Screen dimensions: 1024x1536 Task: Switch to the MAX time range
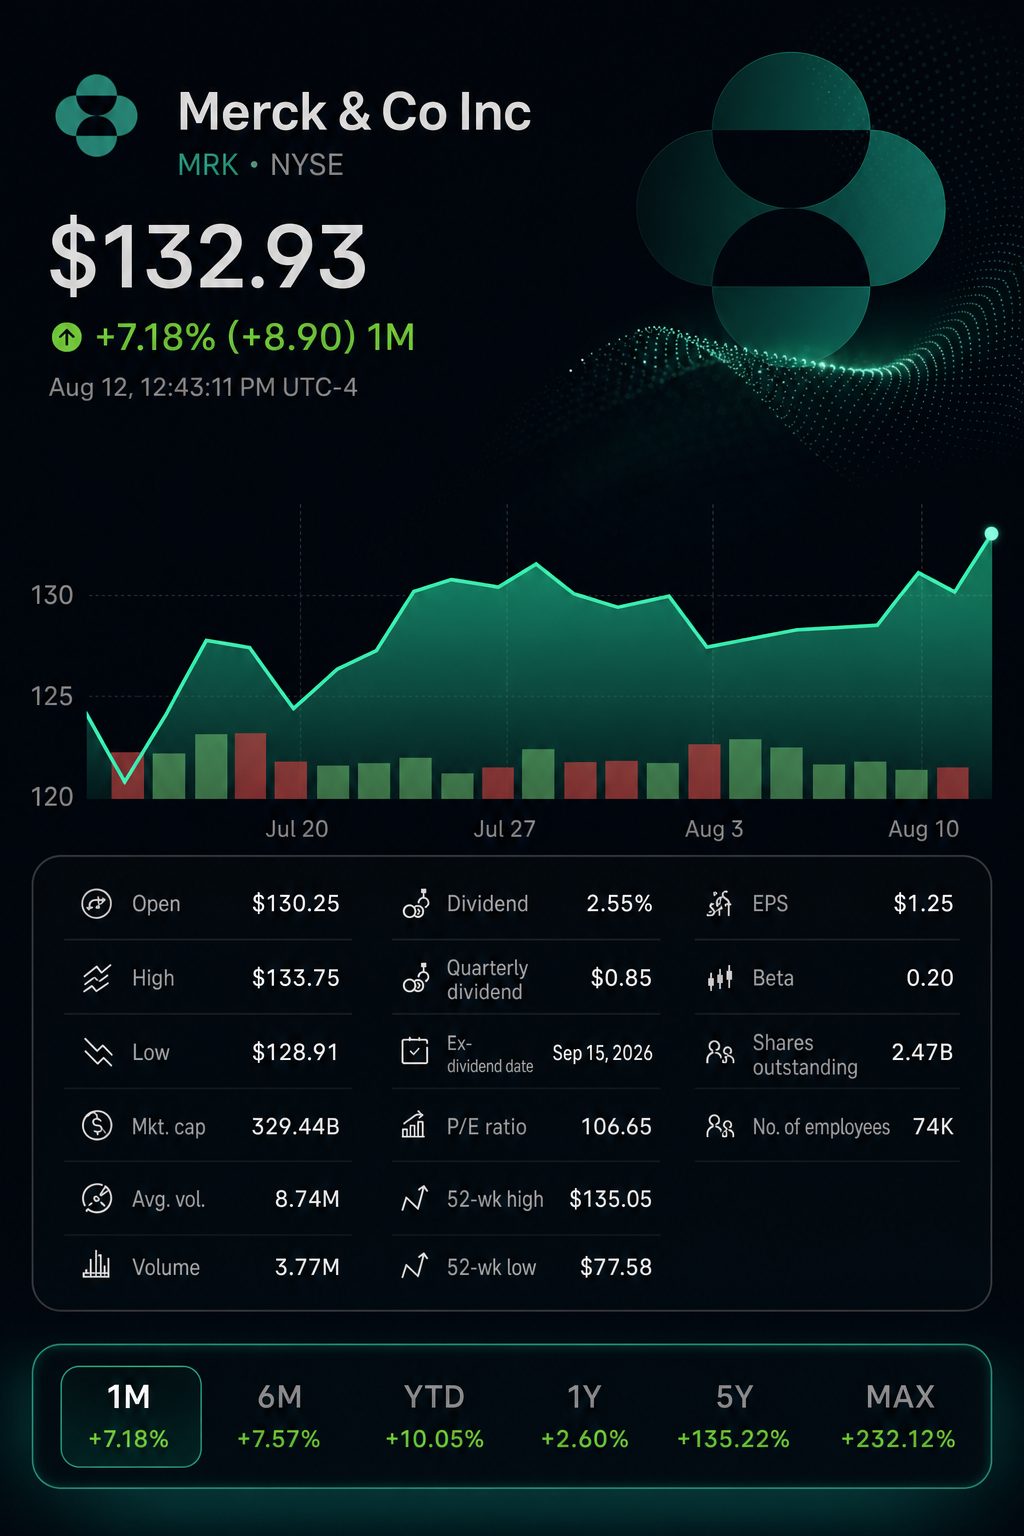pyautogui.click(x=899, y=1416)
